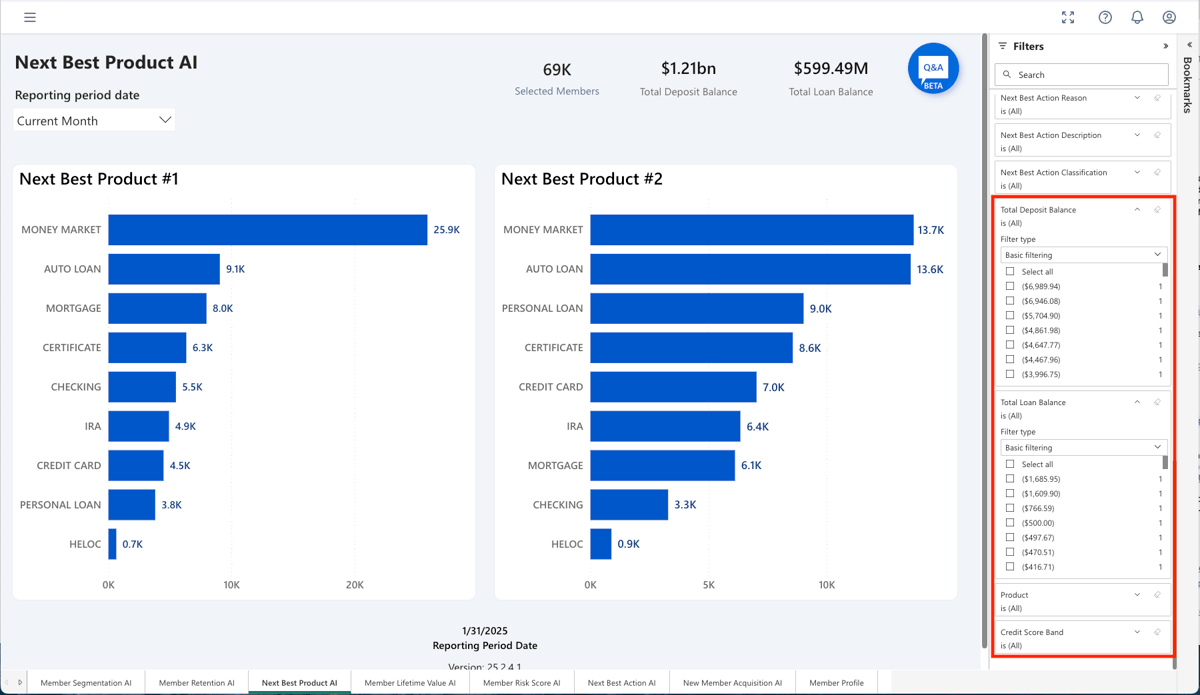Open the user account profile icon
The image size is (1200, 695).
point(1169,17)
